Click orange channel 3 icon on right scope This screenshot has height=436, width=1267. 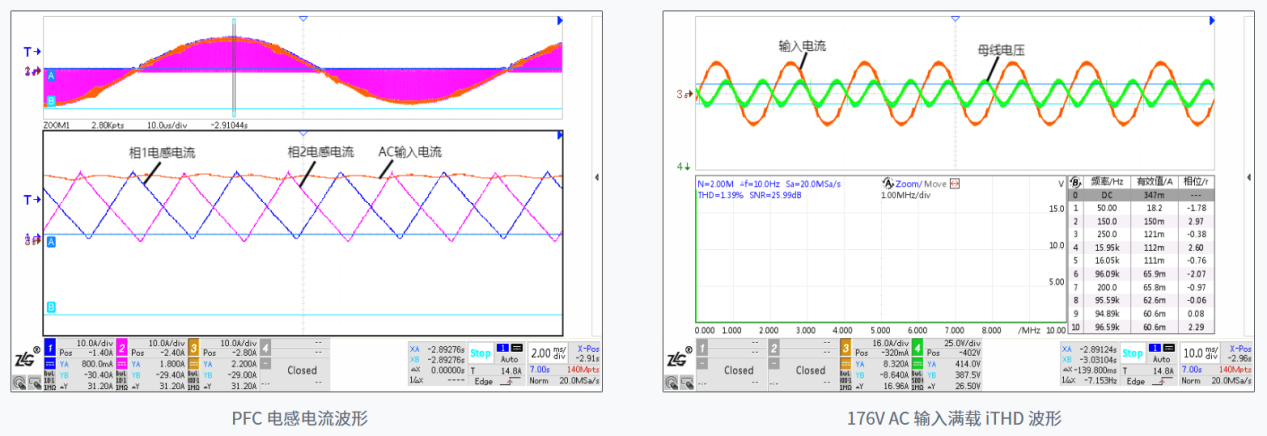(x=845, y=347)
